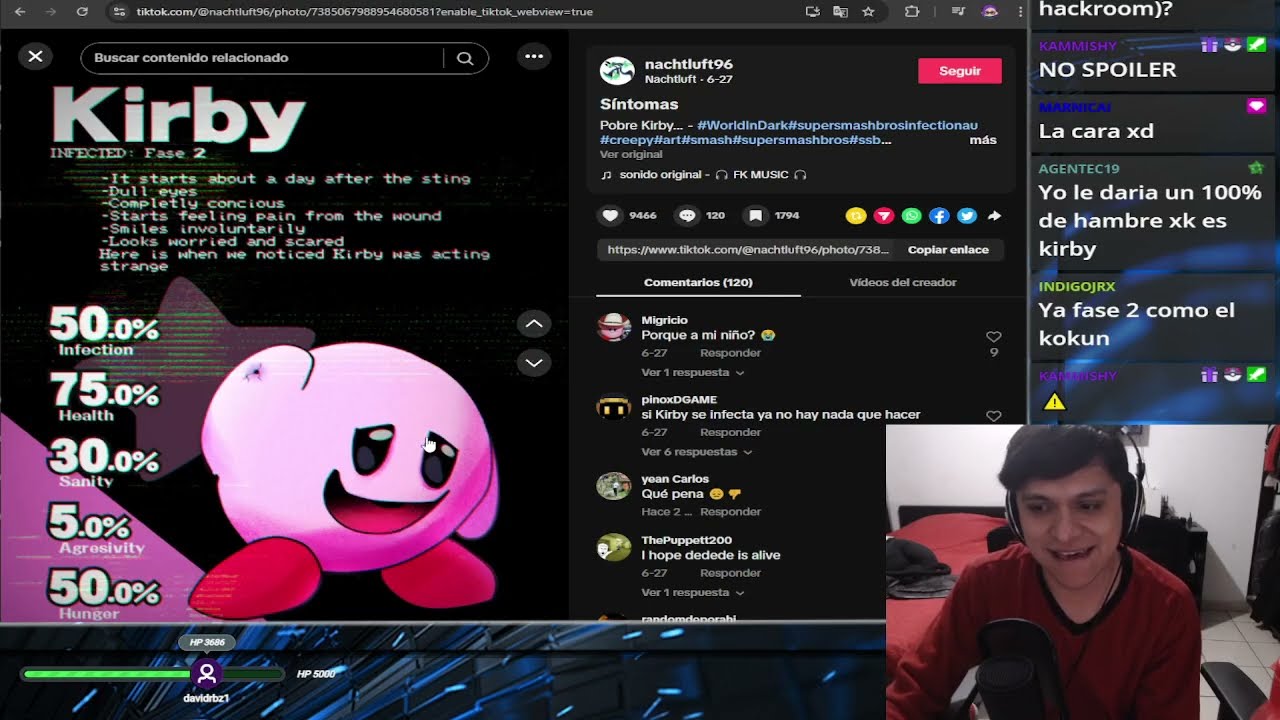Click chat message 'La cara xd'
This screenshot has height=720, width=1280.
(x=1096, y=131)
